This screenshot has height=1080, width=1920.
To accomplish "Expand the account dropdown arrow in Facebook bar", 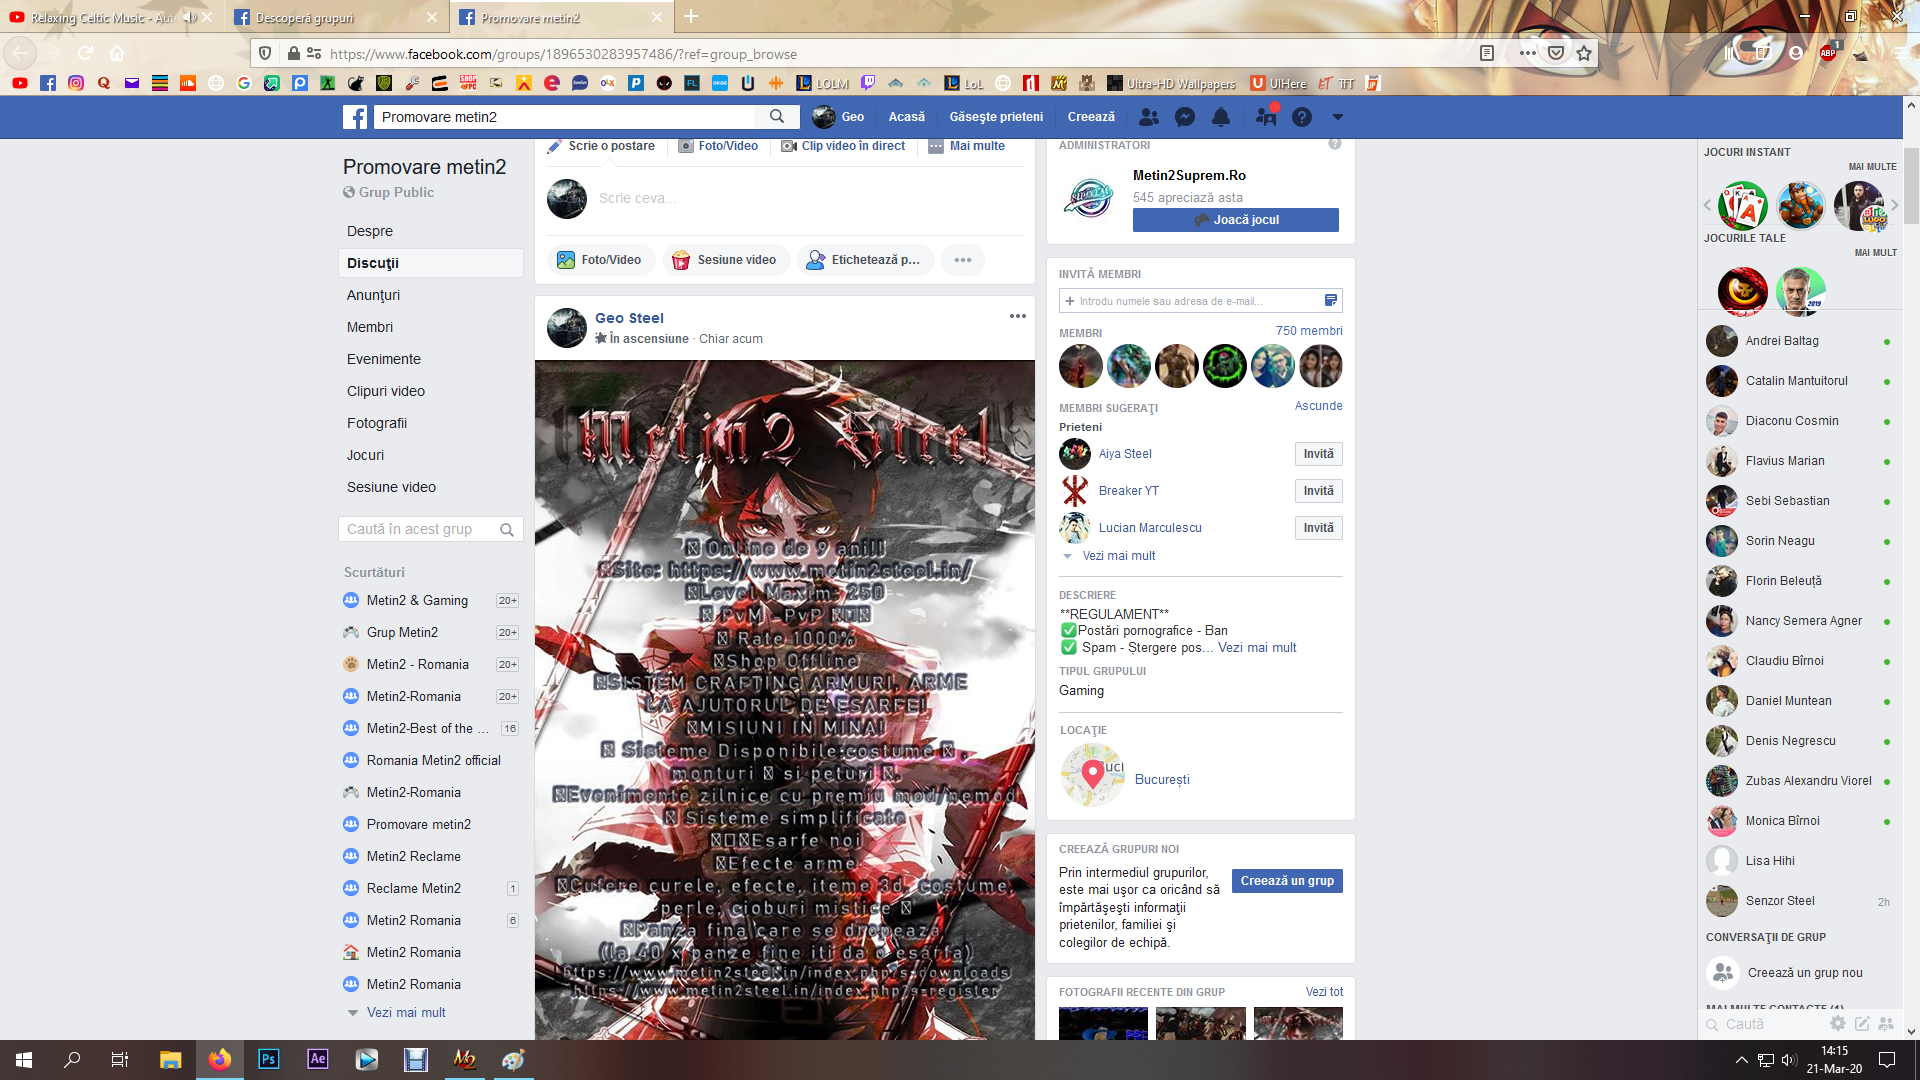I will tap(1338, 117).
